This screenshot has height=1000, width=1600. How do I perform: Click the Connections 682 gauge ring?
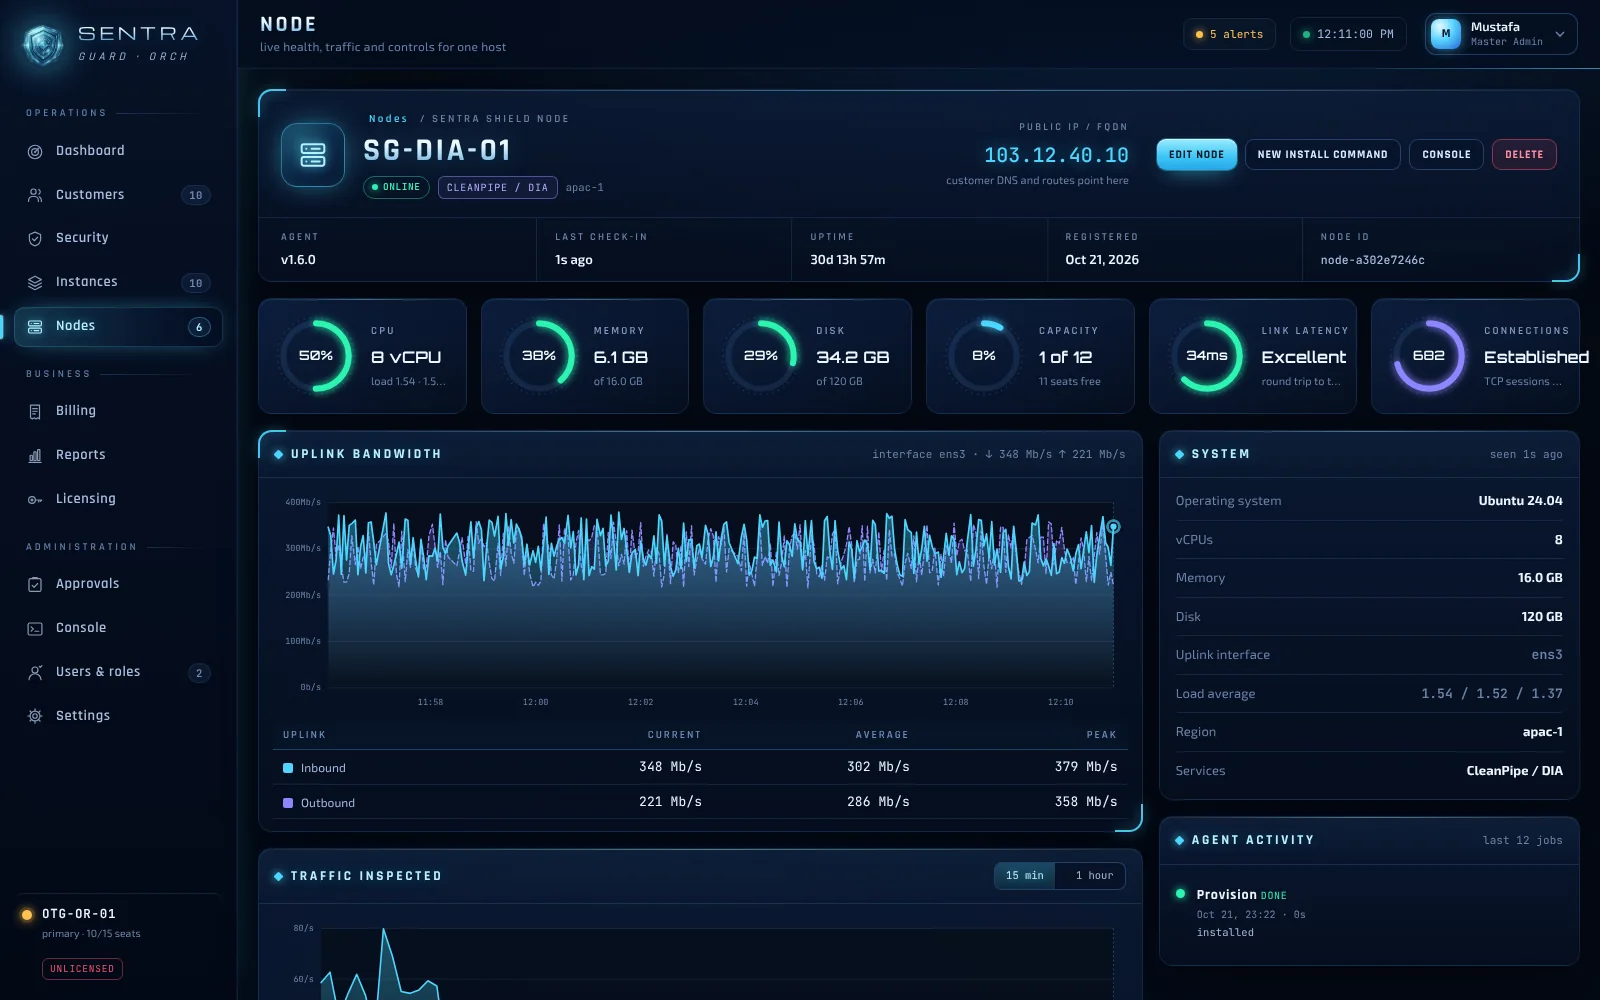click(1429, 356)
